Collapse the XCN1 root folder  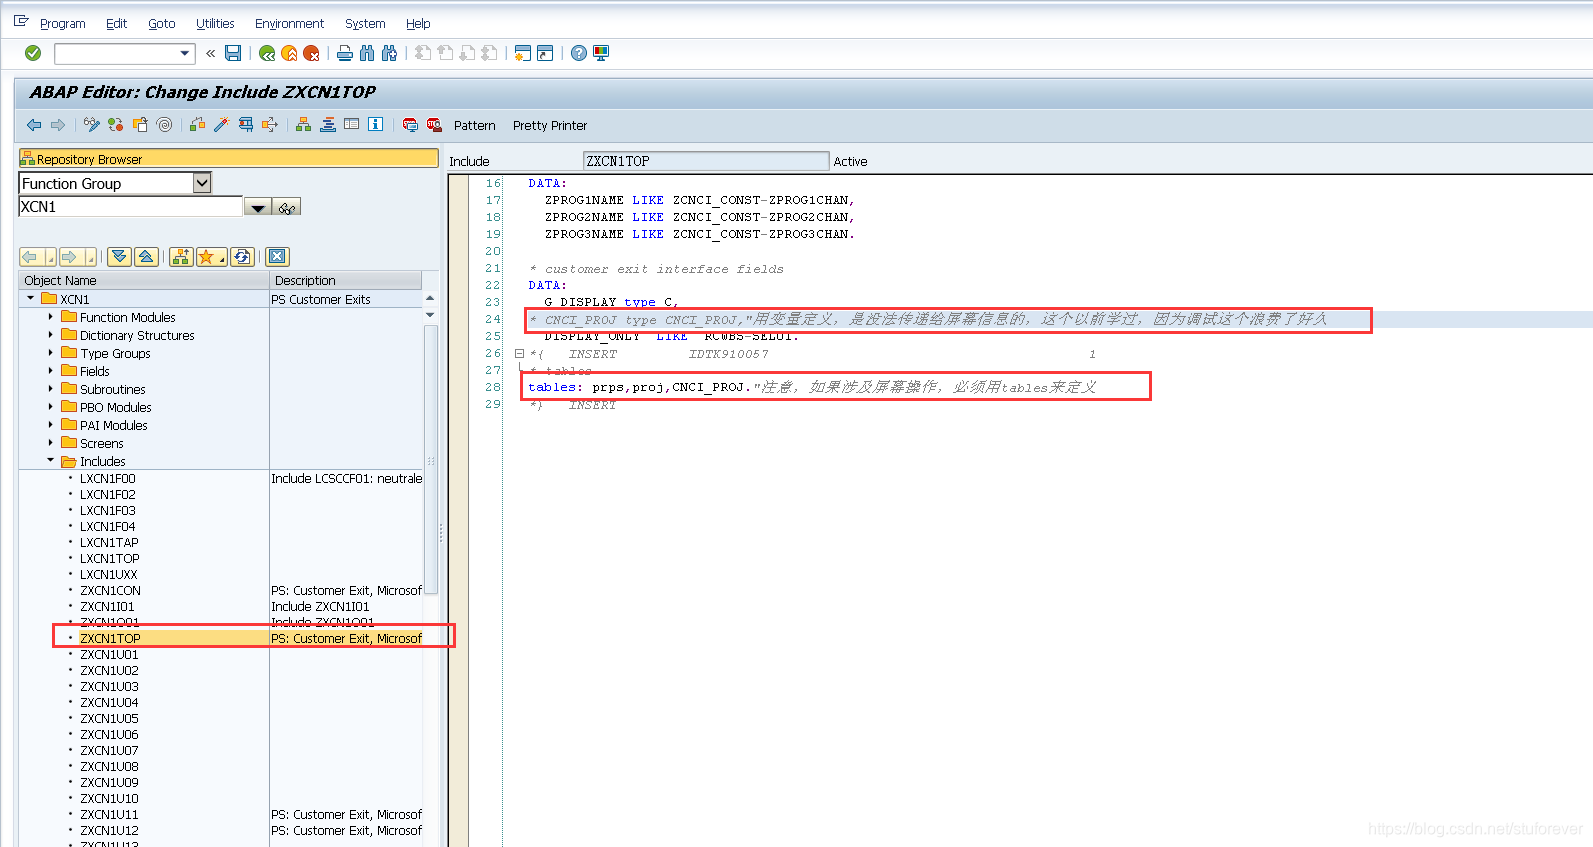point(30,298)
